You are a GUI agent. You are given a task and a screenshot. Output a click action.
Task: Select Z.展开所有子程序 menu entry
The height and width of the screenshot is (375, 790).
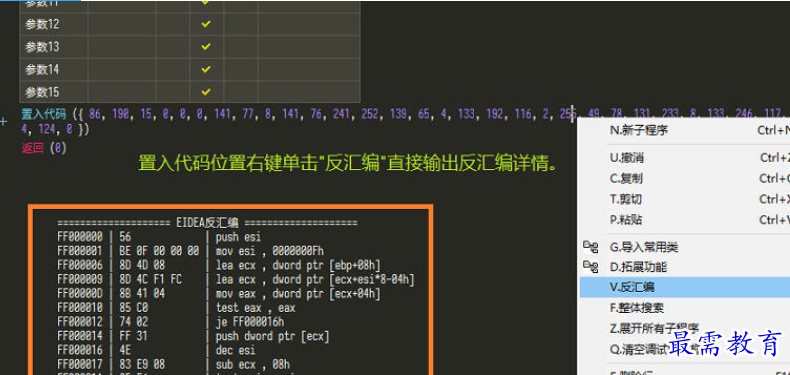click(654, 328)
